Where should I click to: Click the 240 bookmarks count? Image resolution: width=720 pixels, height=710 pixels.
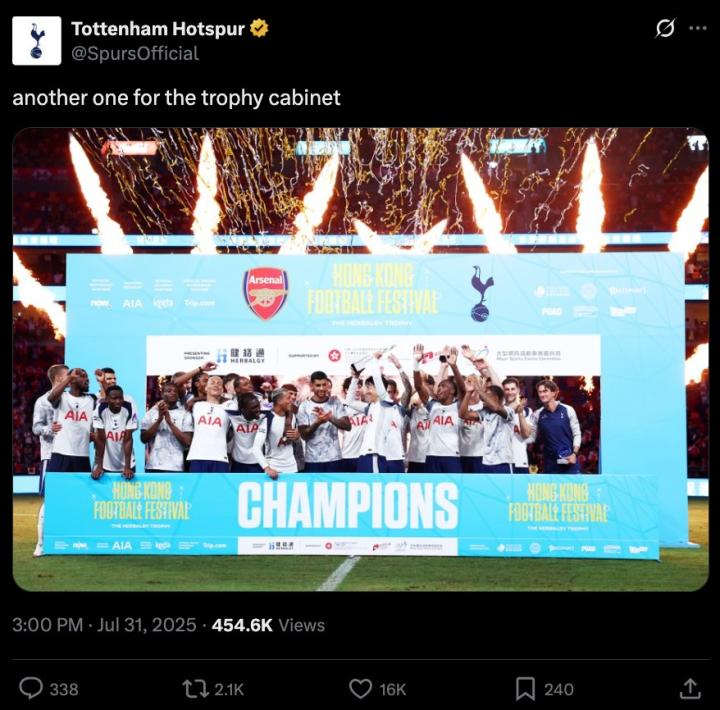[x=558, y=689]
